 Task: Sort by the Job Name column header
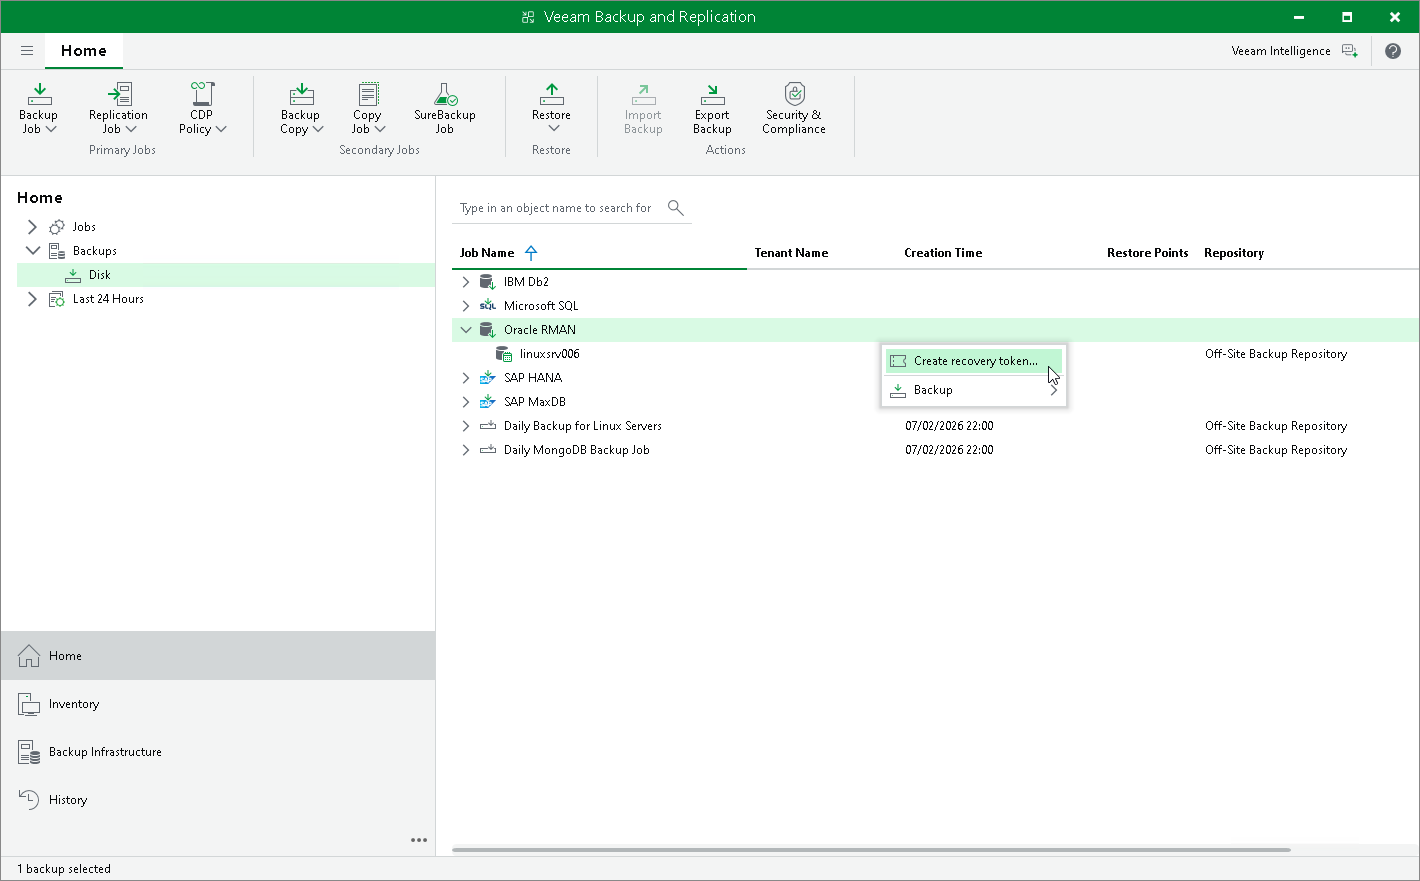tap(487, 253)
